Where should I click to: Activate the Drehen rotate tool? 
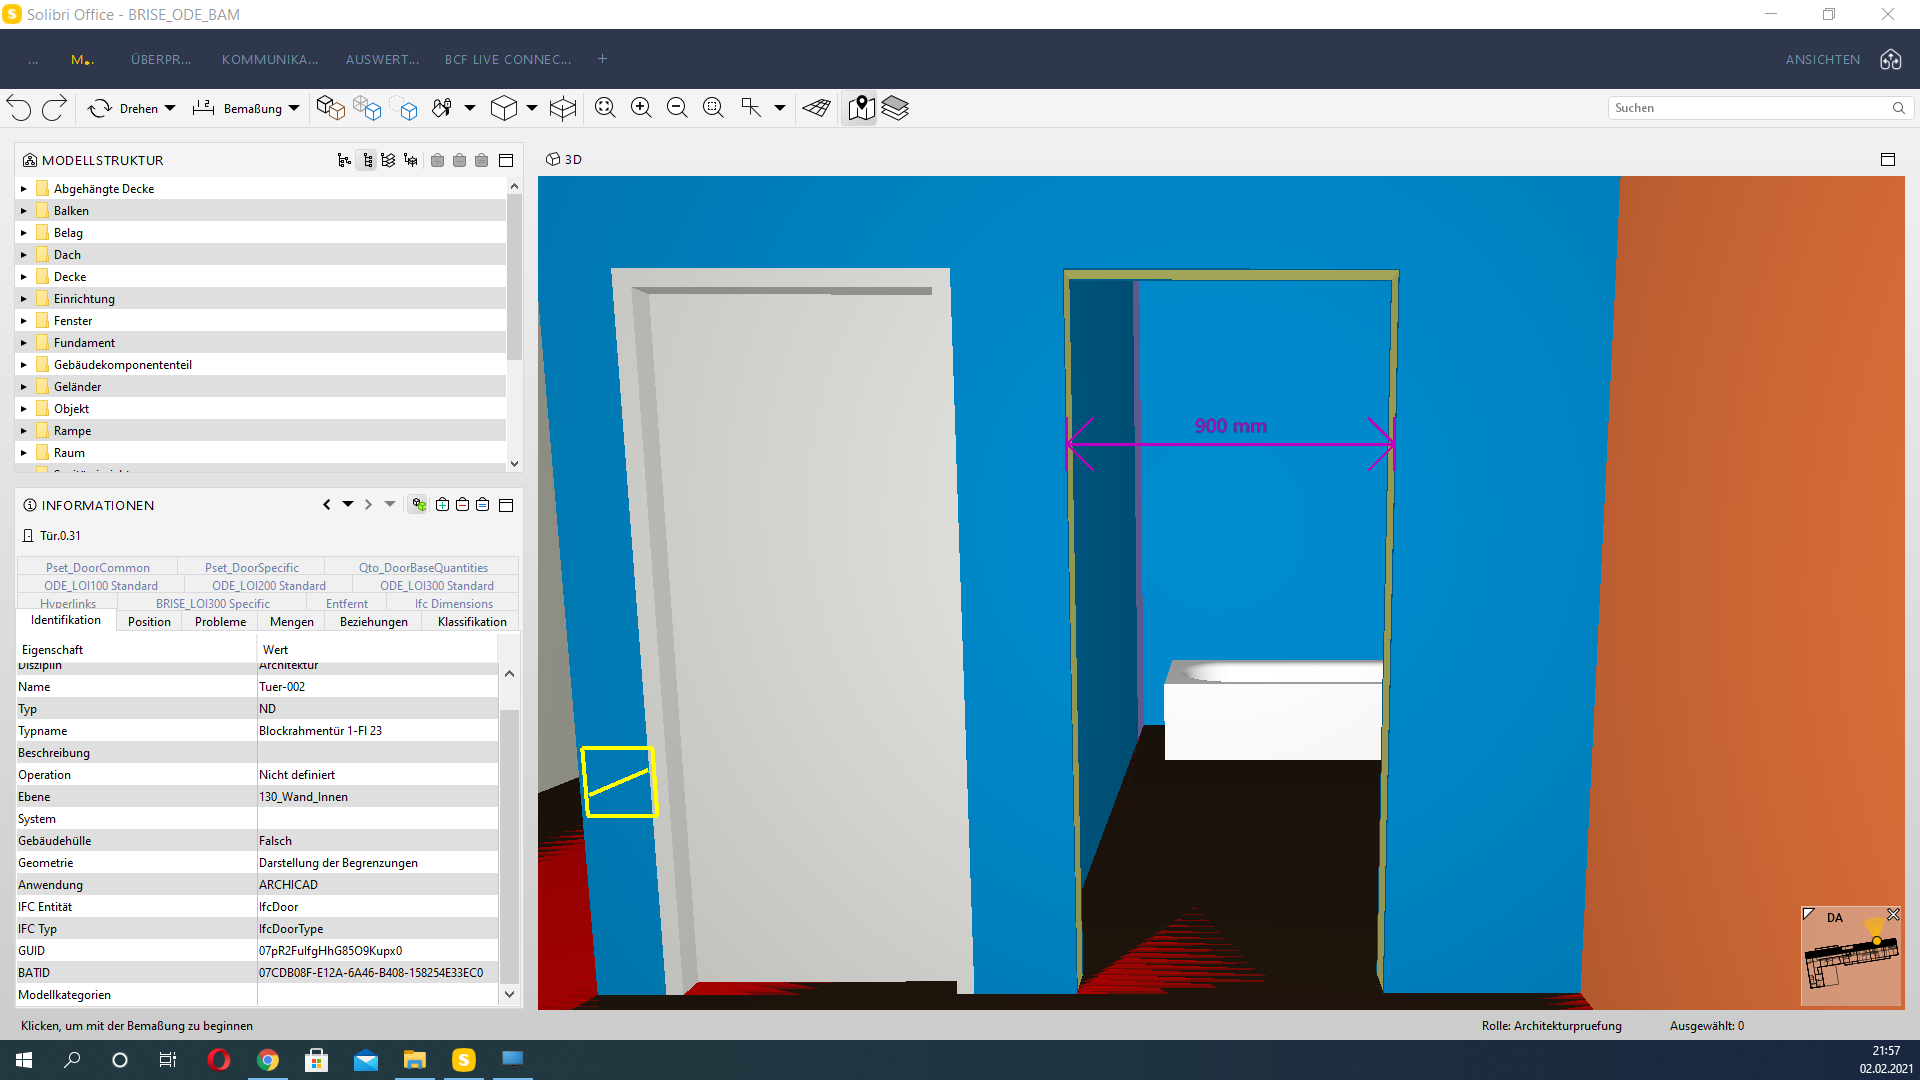pos(123,108)
